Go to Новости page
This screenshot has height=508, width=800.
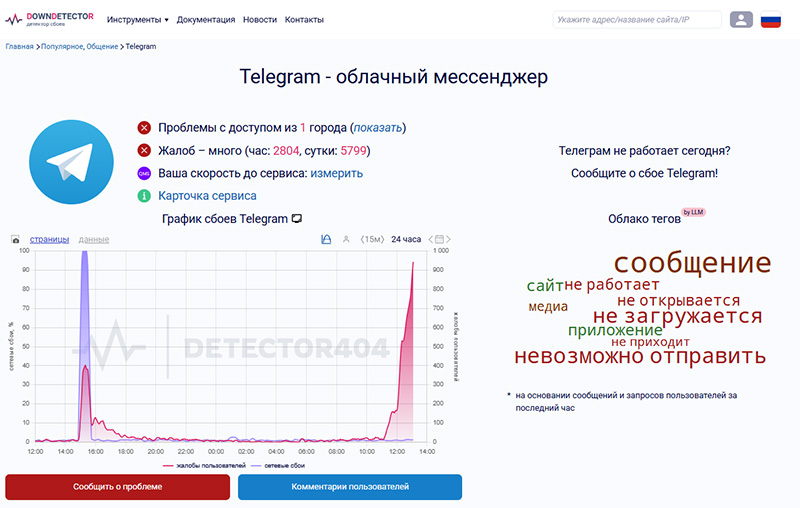[x=260, y=20]
